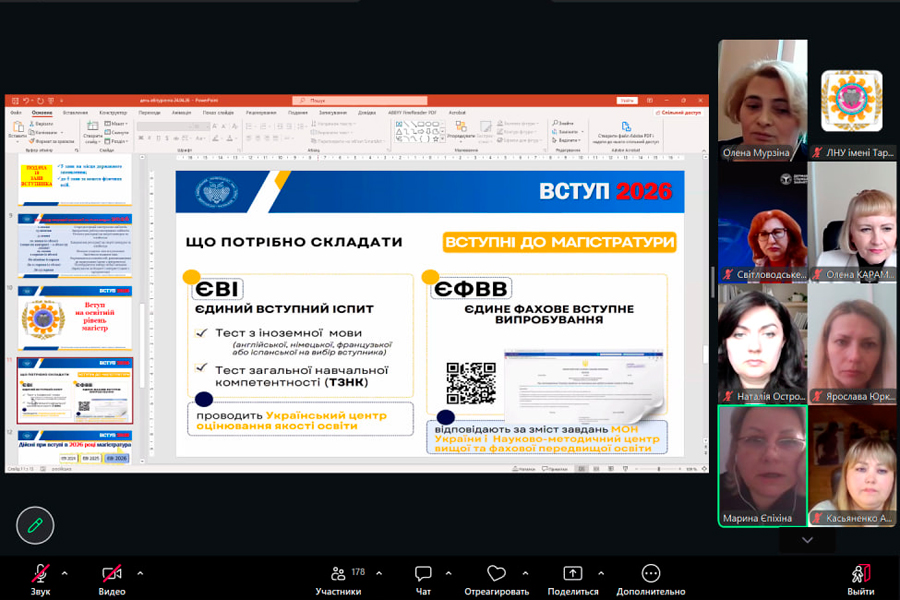Viewport: 900px width, 600px height.
Task: Click the Save icon in PowerPoint title bar
Action: pyautogui.click(x=15, y=100)
